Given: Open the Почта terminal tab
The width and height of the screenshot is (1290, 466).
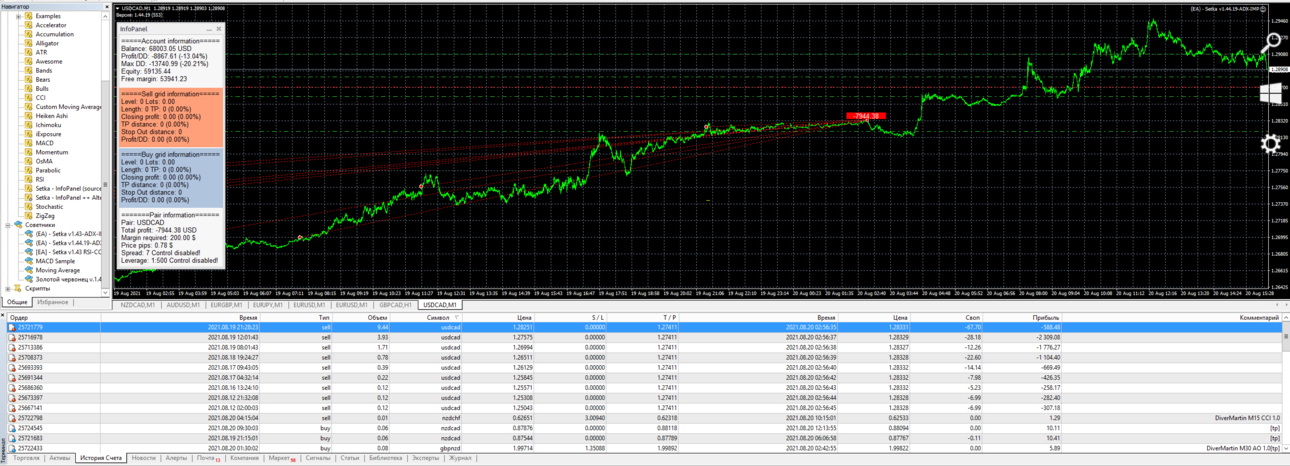Looking at the screenshot, I should [x=208, y=458].
